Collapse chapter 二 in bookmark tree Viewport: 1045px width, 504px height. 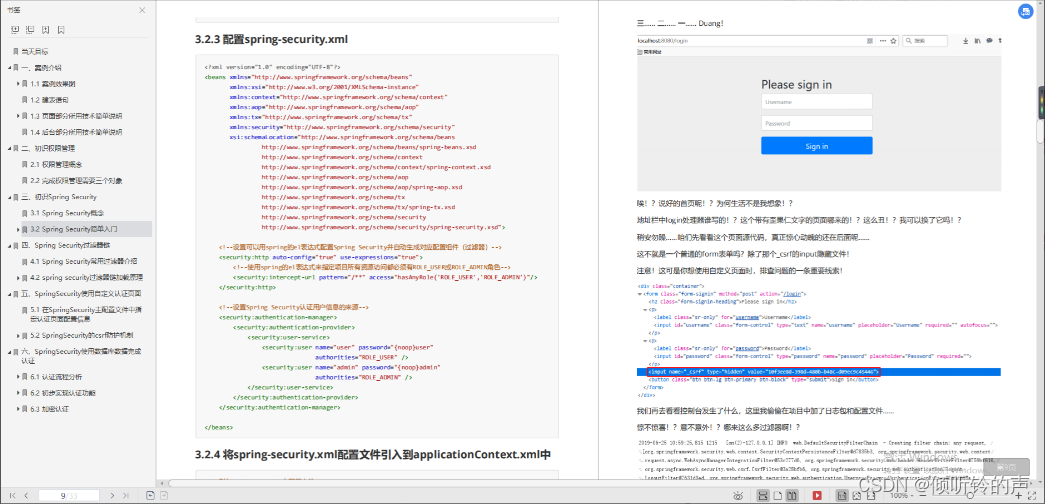[9, 148]
